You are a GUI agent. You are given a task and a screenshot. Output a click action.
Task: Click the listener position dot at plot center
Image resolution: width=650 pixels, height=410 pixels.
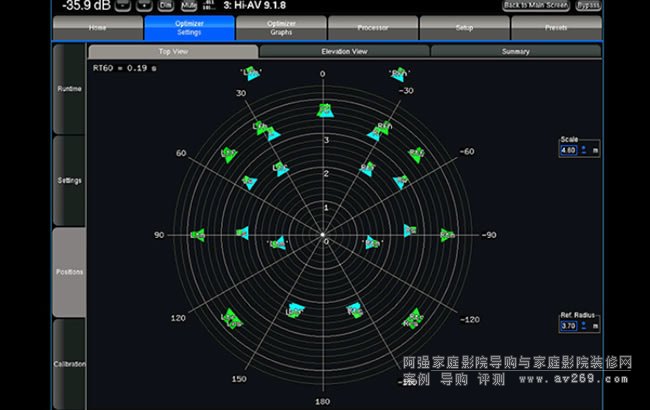pos(323,236)
